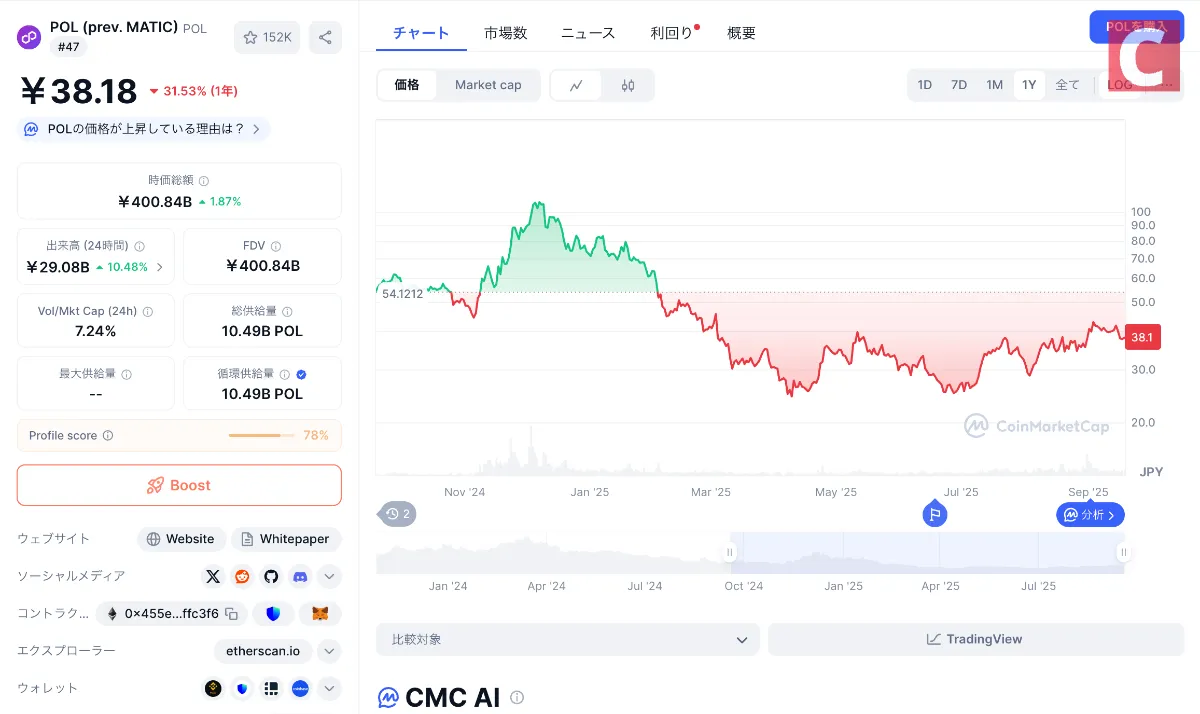
Task: Switch to the 市場数 tab
Action: click(505, 33)
